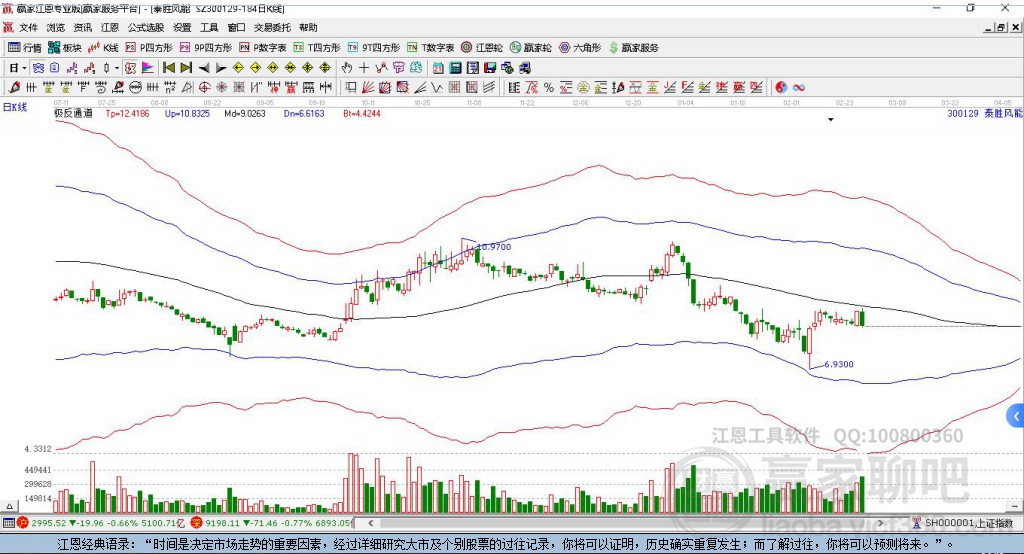Open the T数字表 tool

coord(430,48)
